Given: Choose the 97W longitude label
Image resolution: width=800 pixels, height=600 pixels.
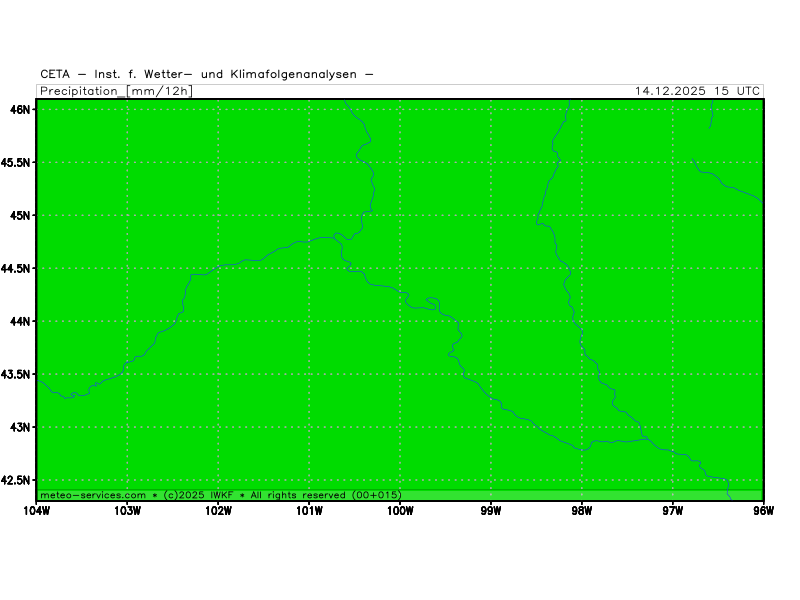Looking at the screenshot, I should click(x=673, y=512).
